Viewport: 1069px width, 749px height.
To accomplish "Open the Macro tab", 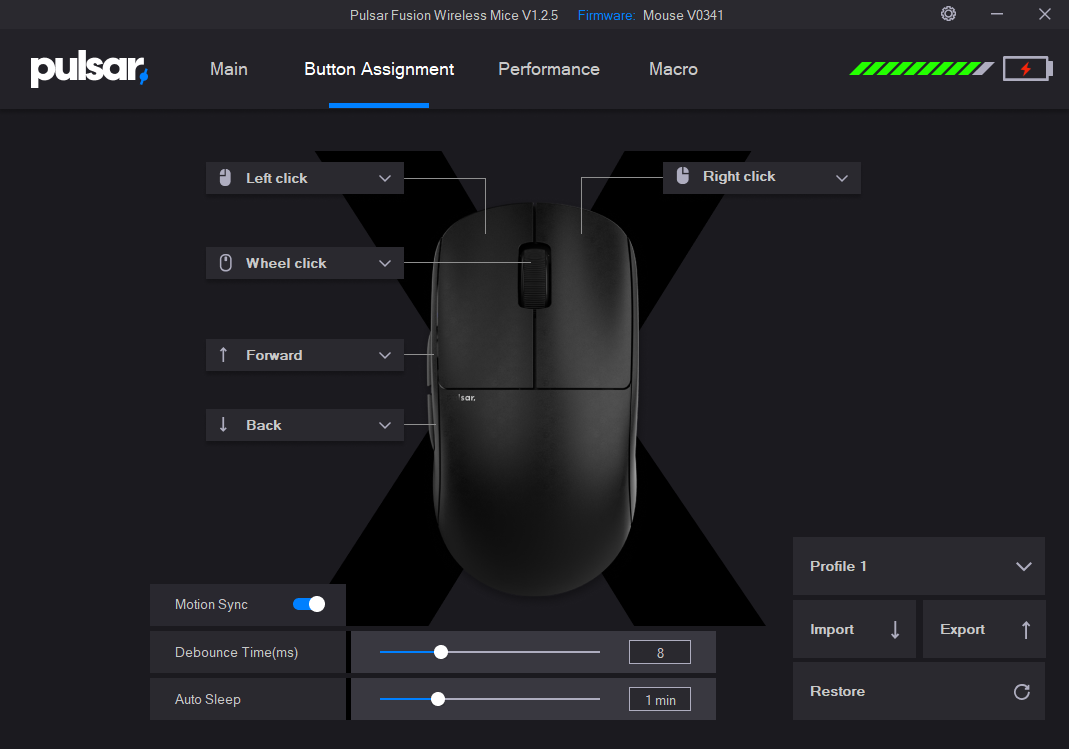I will click(x=673, y=69).
